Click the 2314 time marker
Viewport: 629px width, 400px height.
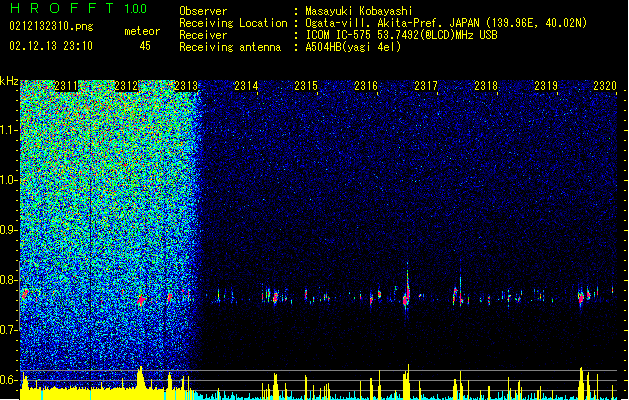(x=246, y=86)
